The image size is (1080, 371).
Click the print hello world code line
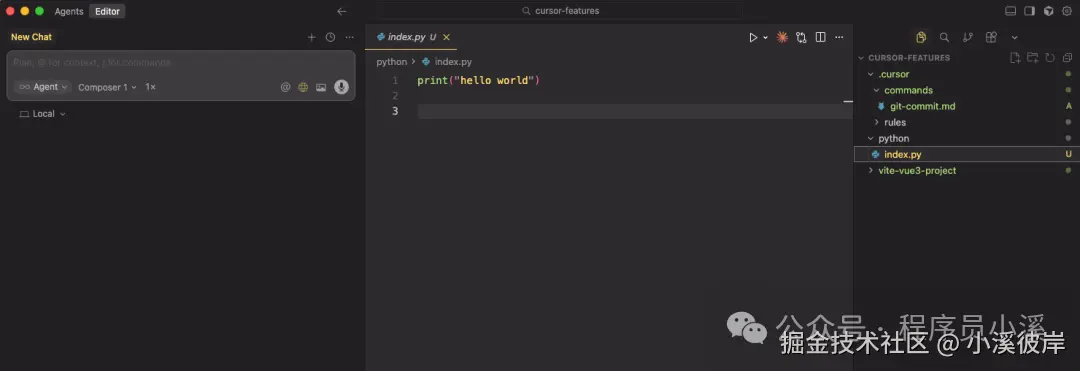pyautogui.click(x=478, y=81)
